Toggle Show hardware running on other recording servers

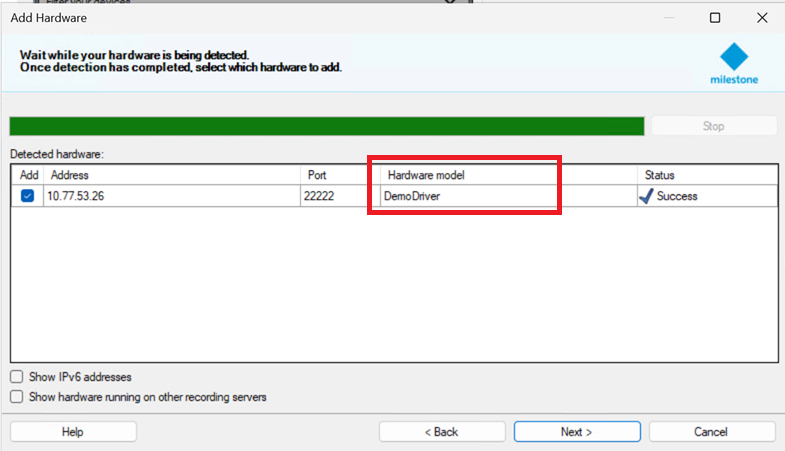click(17, 397)
